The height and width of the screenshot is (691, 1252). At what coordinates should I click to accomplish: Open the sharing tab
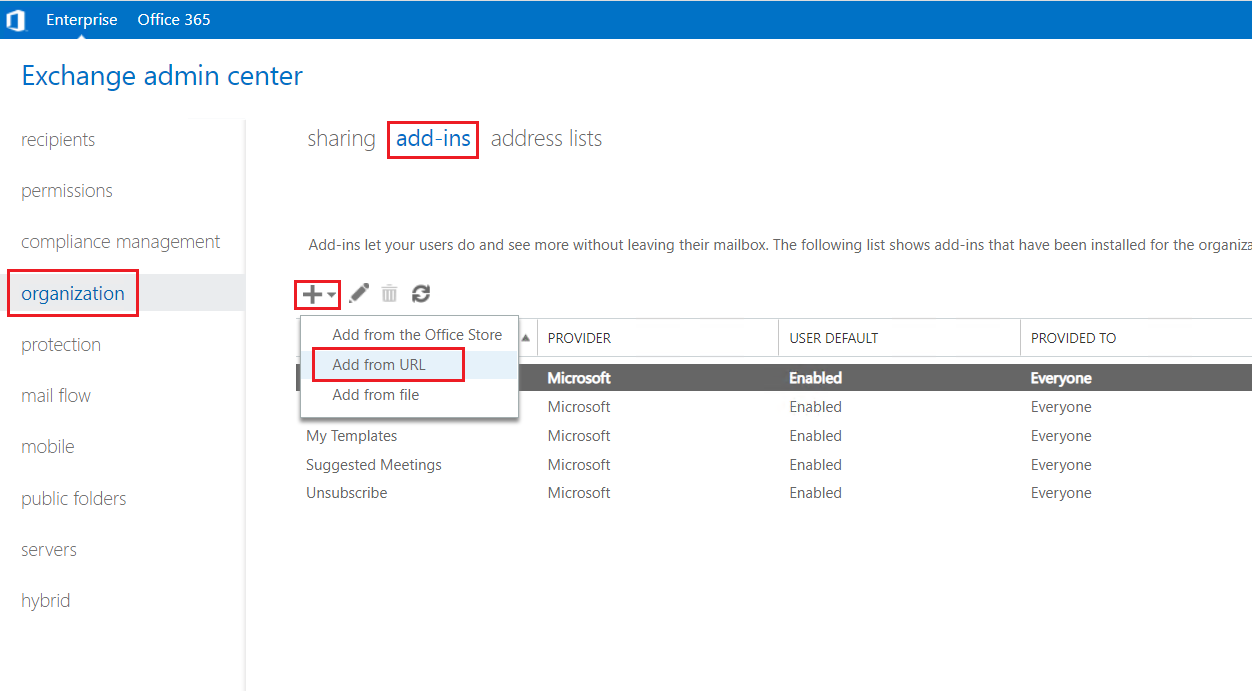pyautogui.click(x=341, y=139)
